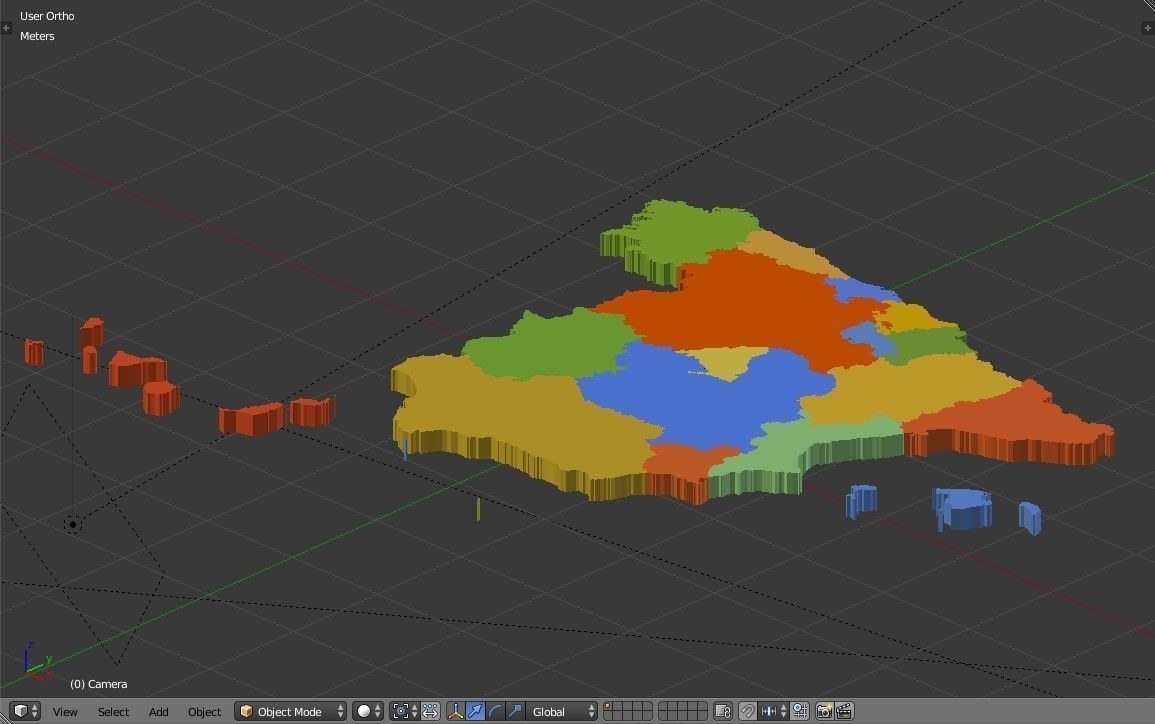Open the View menu
The width and height of the screenshot is (1155, 724).
pos(65,711)
